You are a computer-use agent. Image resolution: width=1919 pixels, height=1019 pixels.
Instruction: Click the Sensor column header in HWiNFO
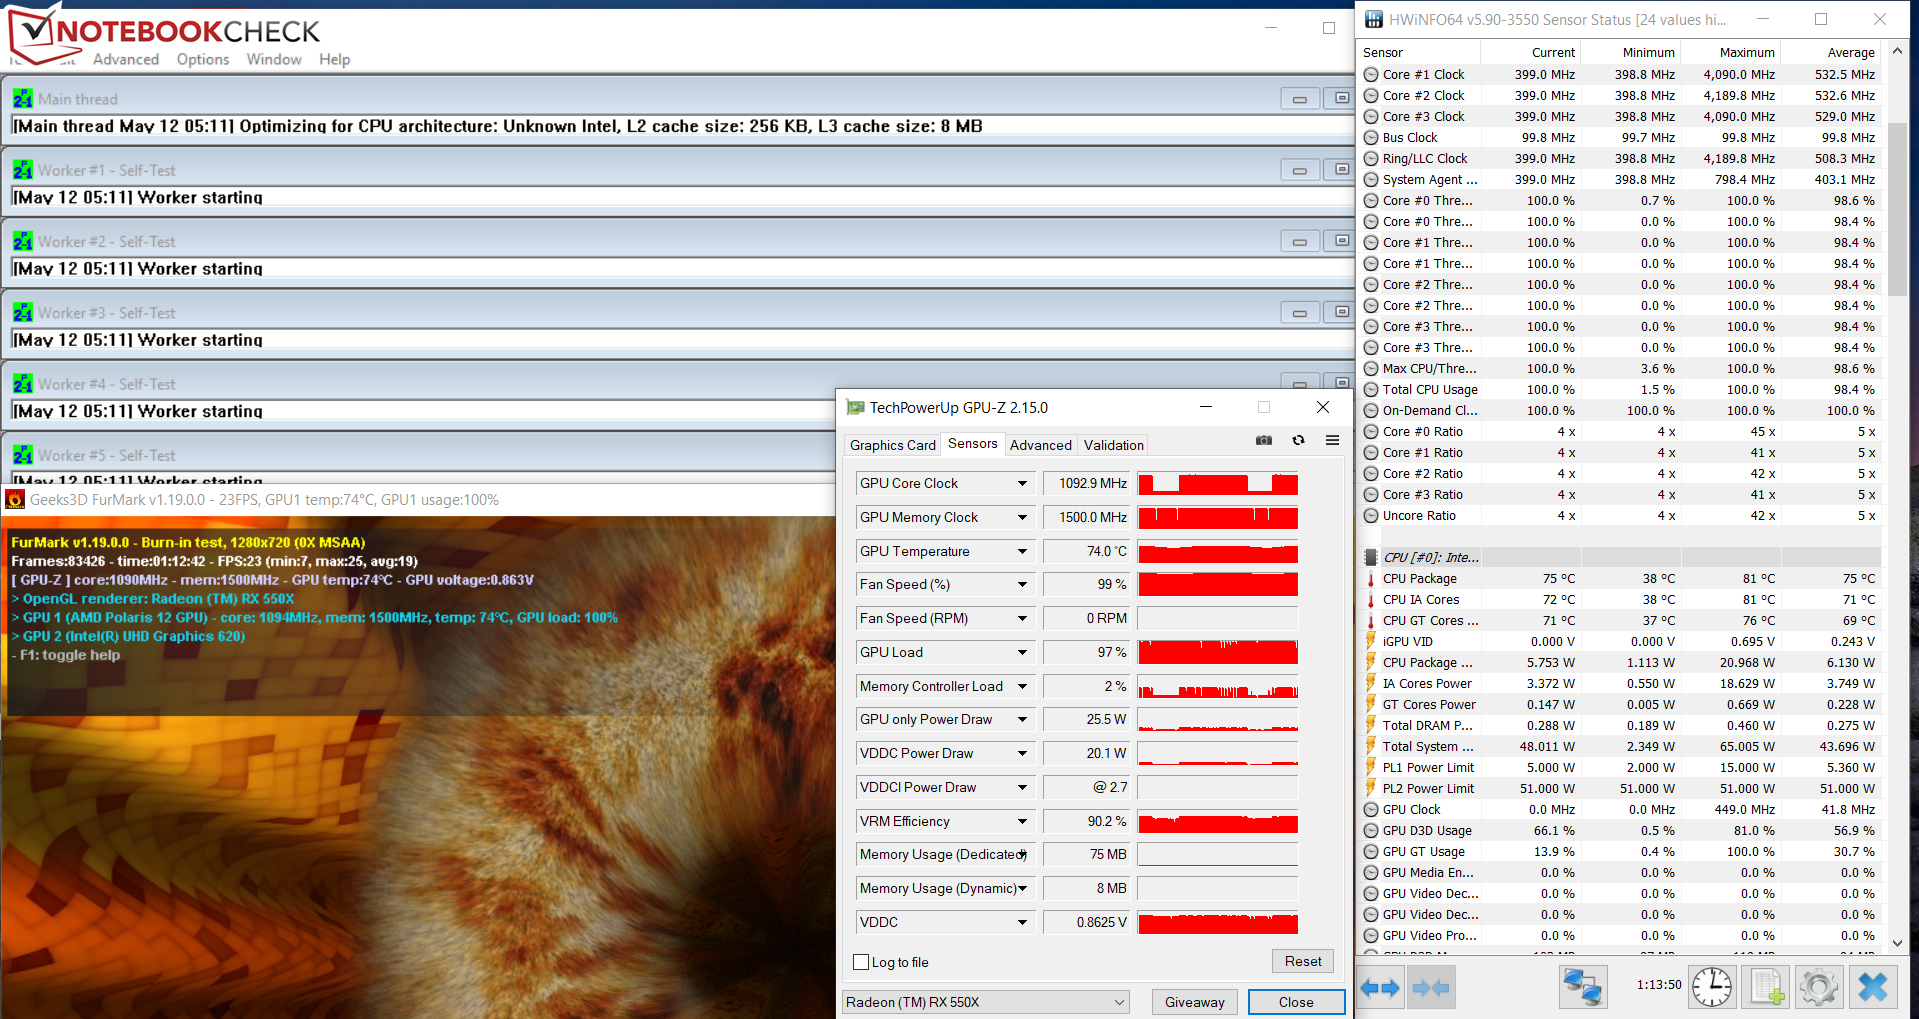pos(1420,52)
